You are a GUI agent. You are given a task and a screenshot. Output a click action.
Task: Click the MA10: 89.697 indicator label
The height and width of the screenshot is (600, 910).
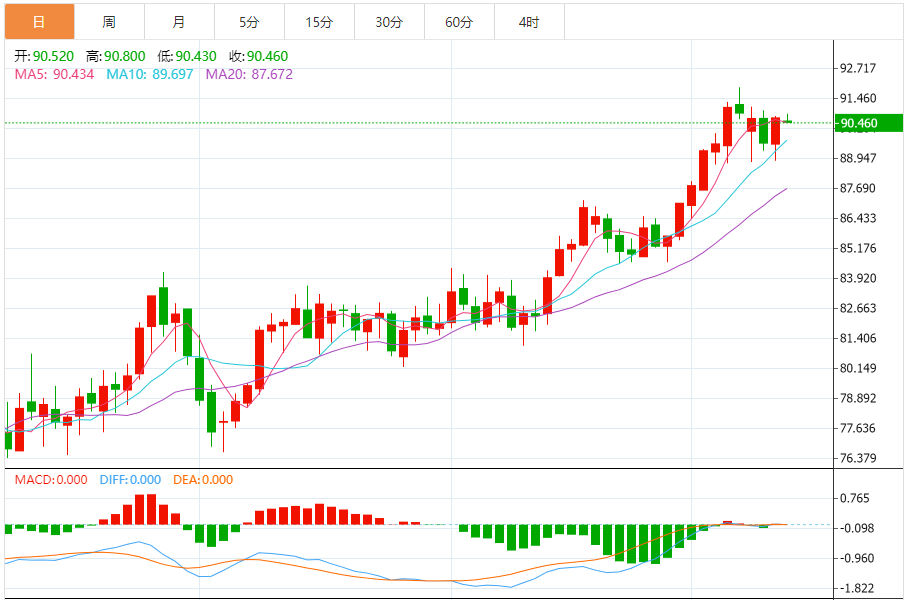pos(150,74)
